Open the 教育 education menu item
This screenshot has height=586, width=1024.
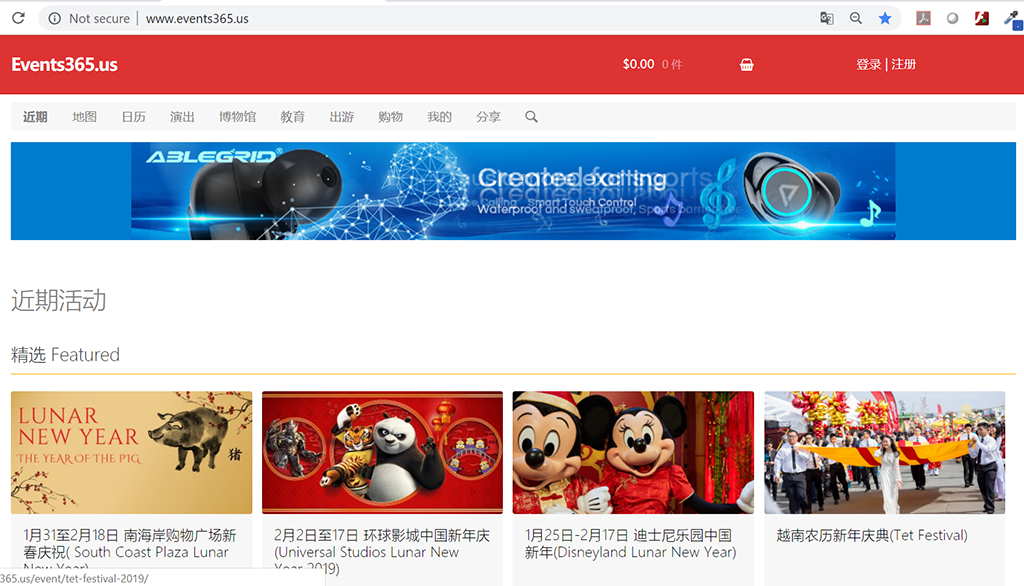click(x=293, y=117)
